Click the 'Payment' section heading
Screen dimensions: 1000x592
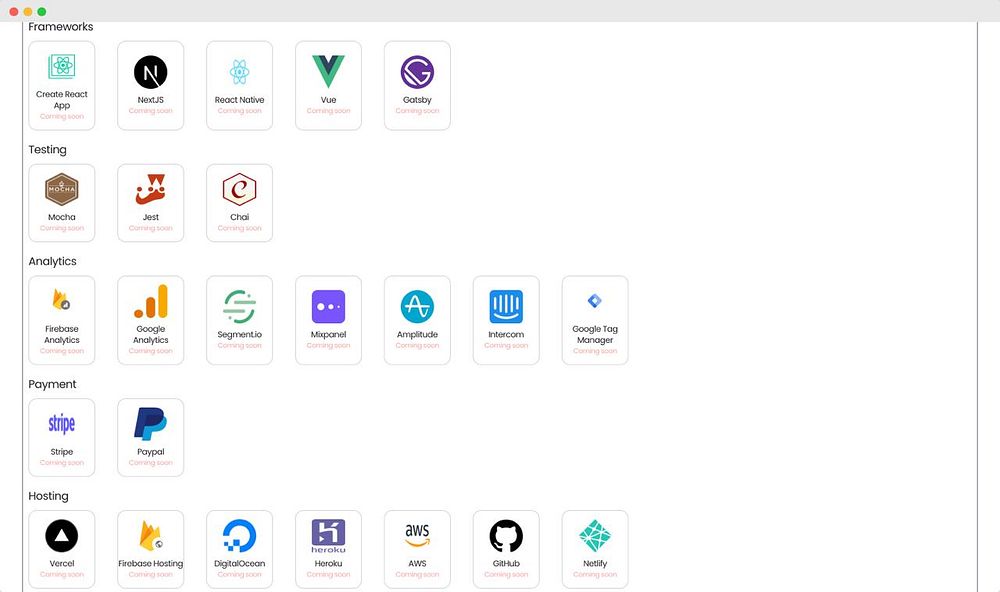click(52, 384)
